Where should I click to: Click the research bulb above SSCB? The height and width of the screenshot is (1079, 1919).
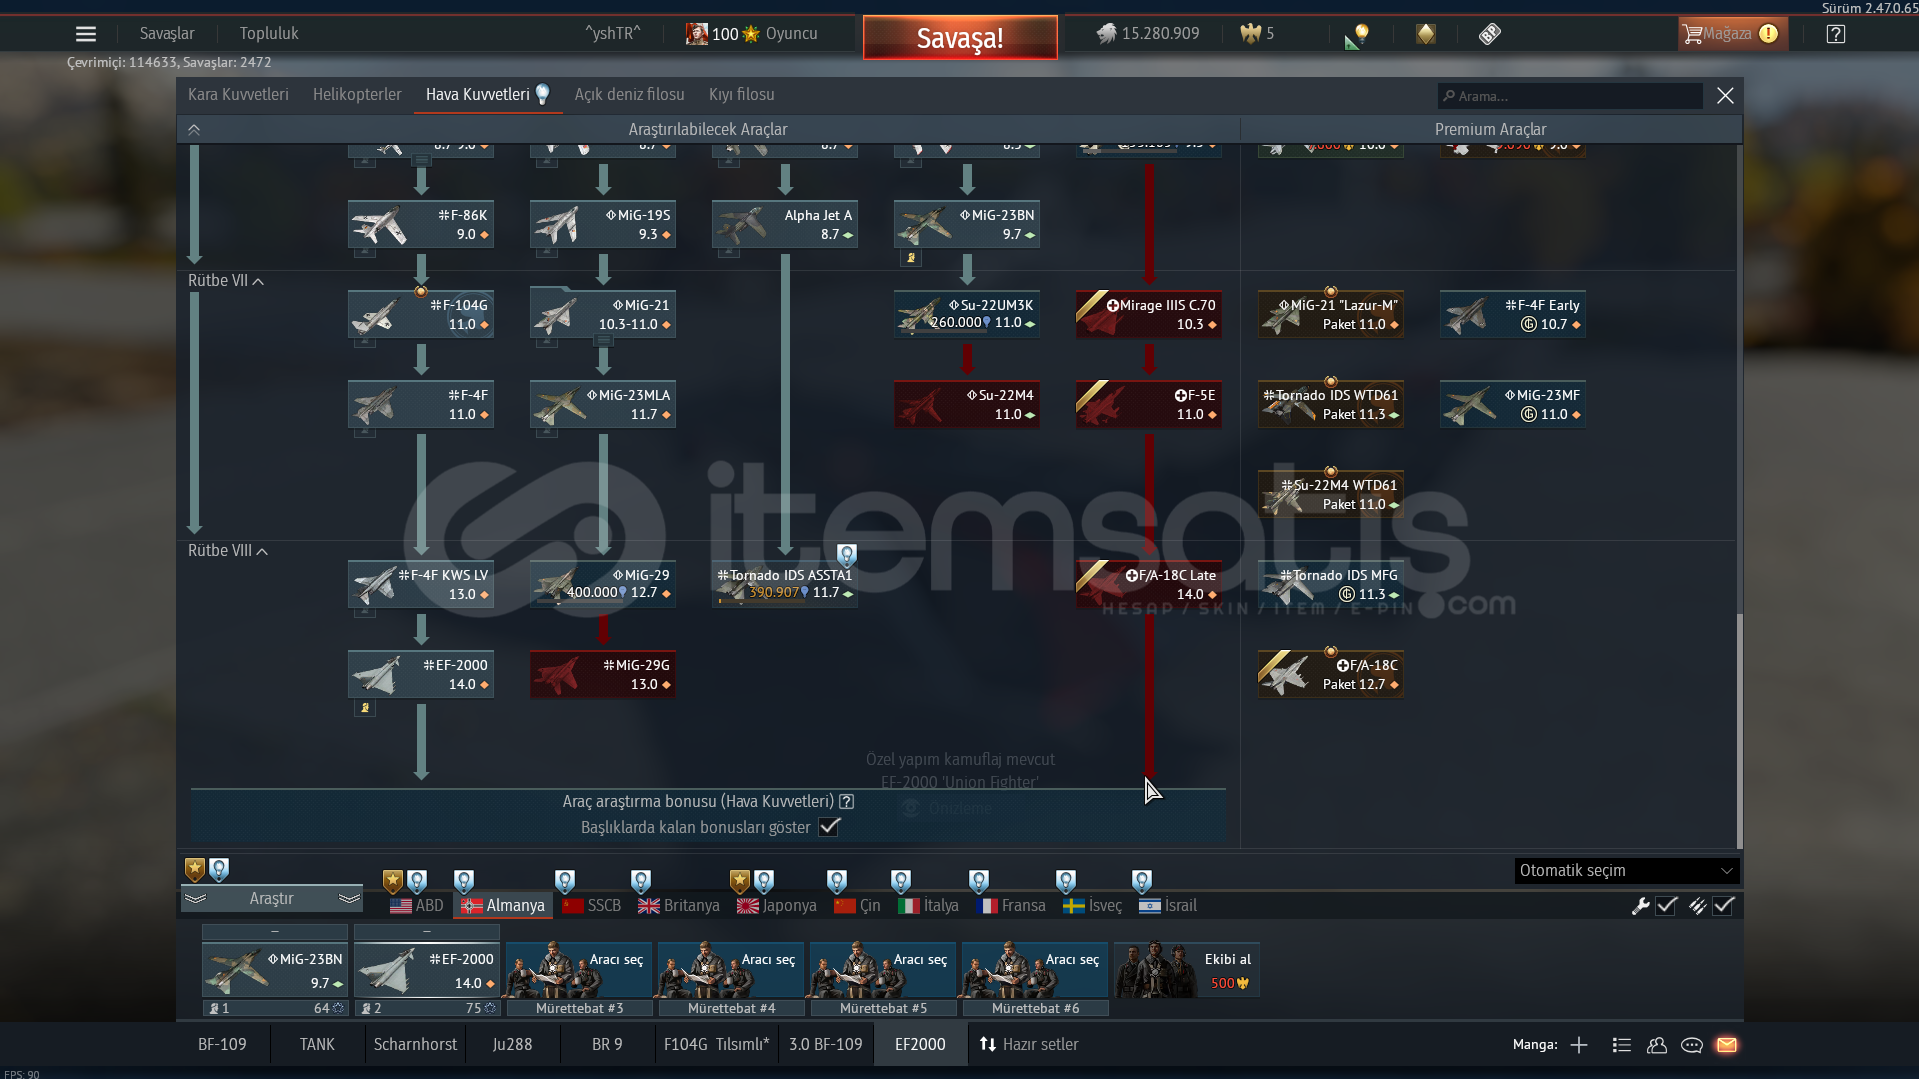click(x=565, y=881)
